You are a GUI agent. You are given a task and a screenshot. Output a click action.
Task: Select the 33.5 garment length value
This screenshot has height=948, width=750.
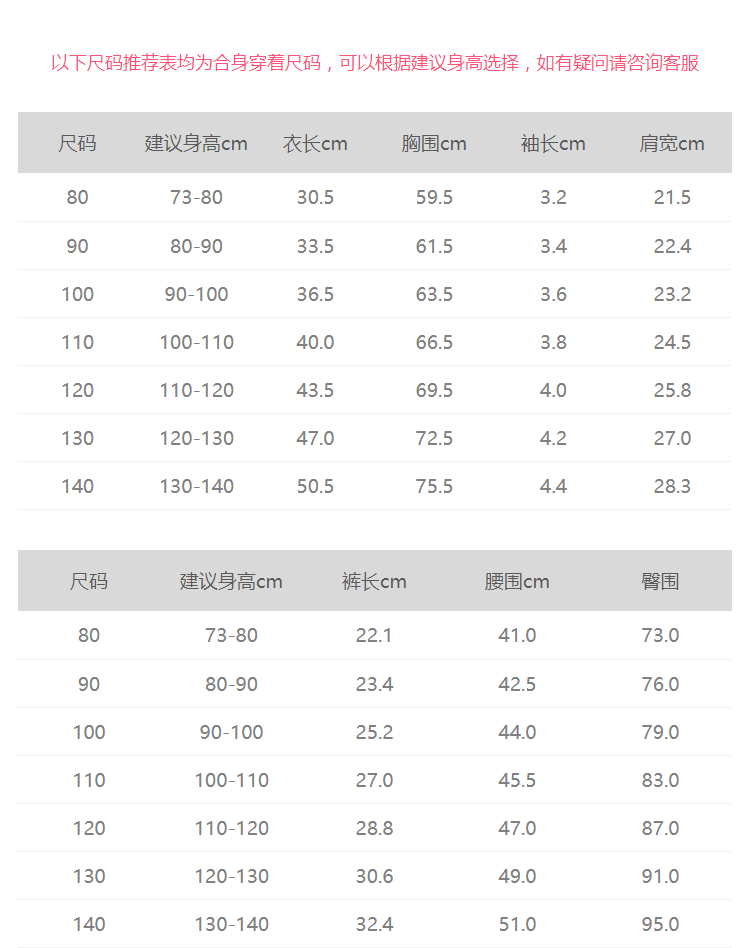315,246
